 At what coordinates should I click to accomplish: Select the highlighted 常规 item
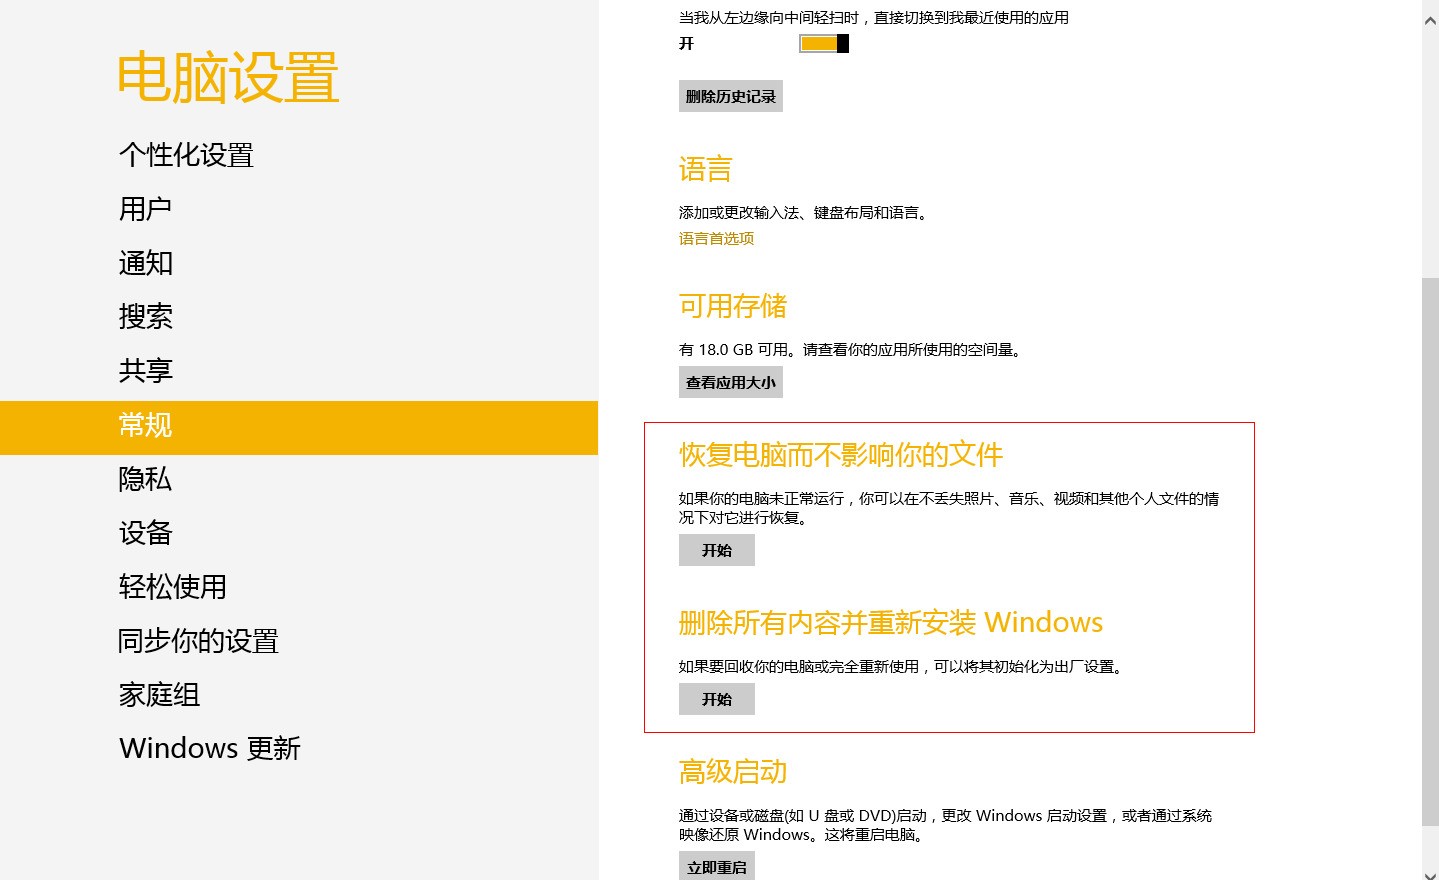(146, 426)
